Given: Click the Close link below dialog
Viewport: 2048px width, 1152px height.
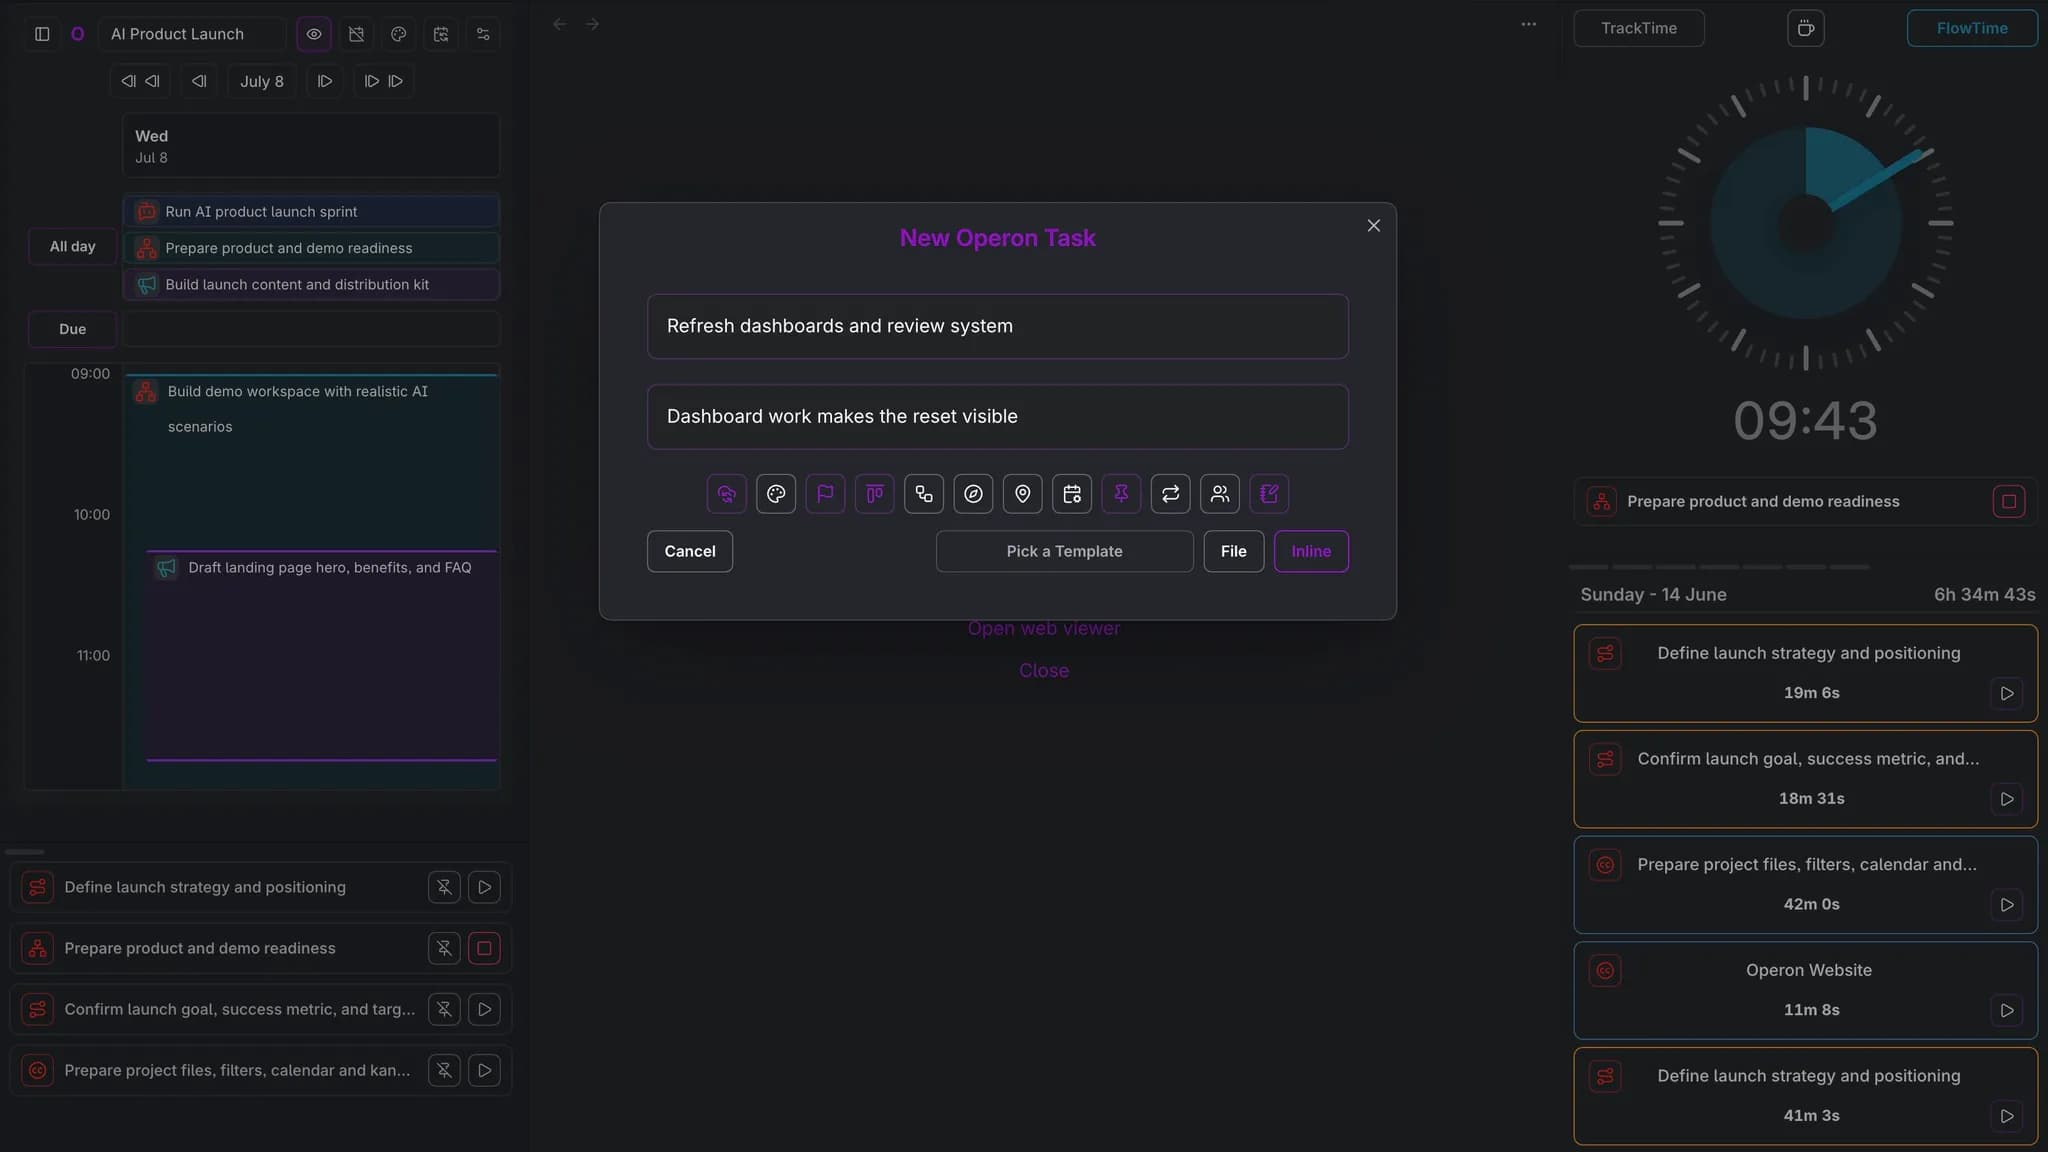Looking at the screenshot, I should coord(1043,670).
